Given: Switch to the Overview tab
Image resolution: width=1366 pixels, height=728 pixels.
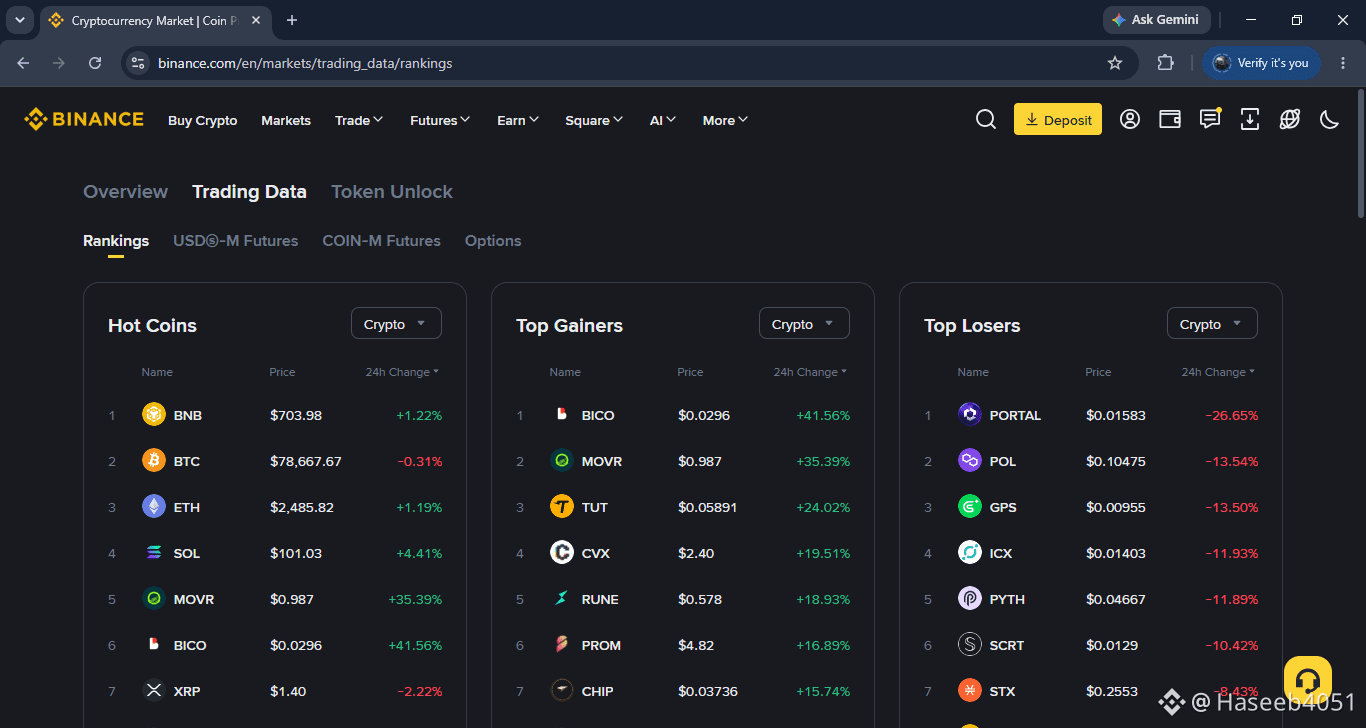Looking at the screenshot, I should [x=125, y=192].
